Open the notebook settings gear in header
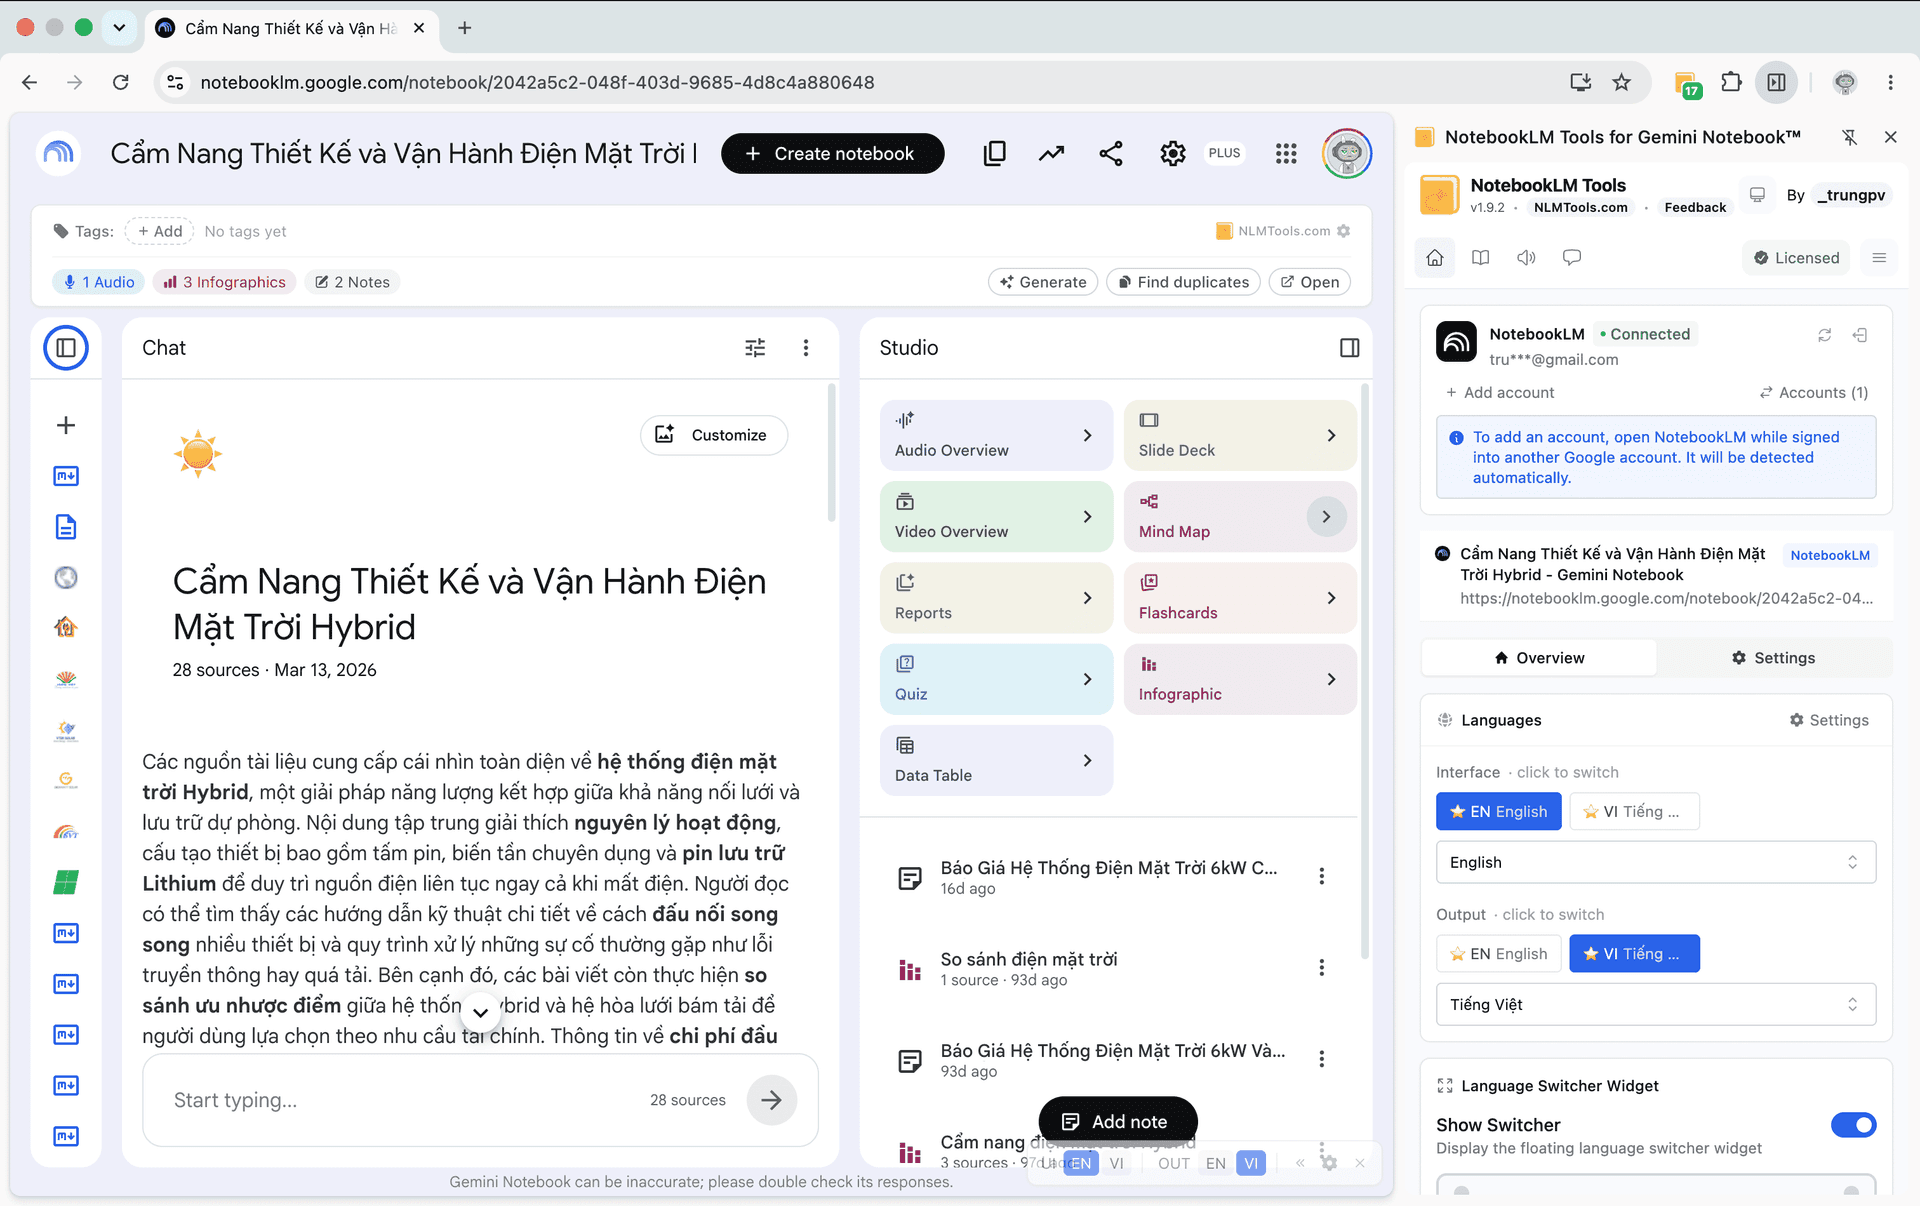Screen dimensions: 1920x1206 coord(1173,153)
